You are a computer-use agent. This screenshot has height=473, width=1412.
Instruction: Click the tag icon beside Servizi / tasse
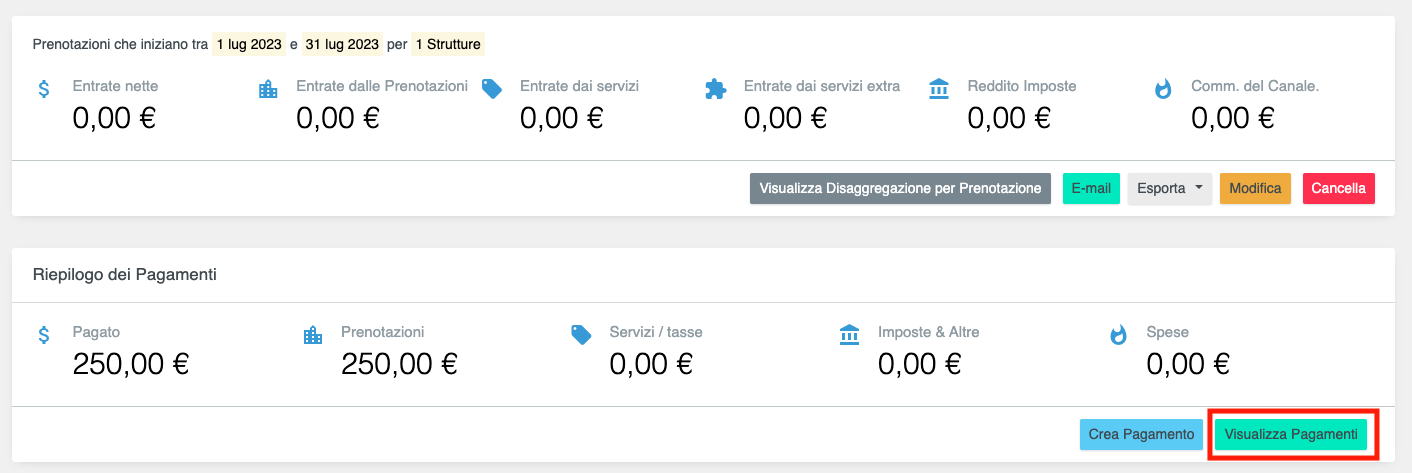click(581, 335)
